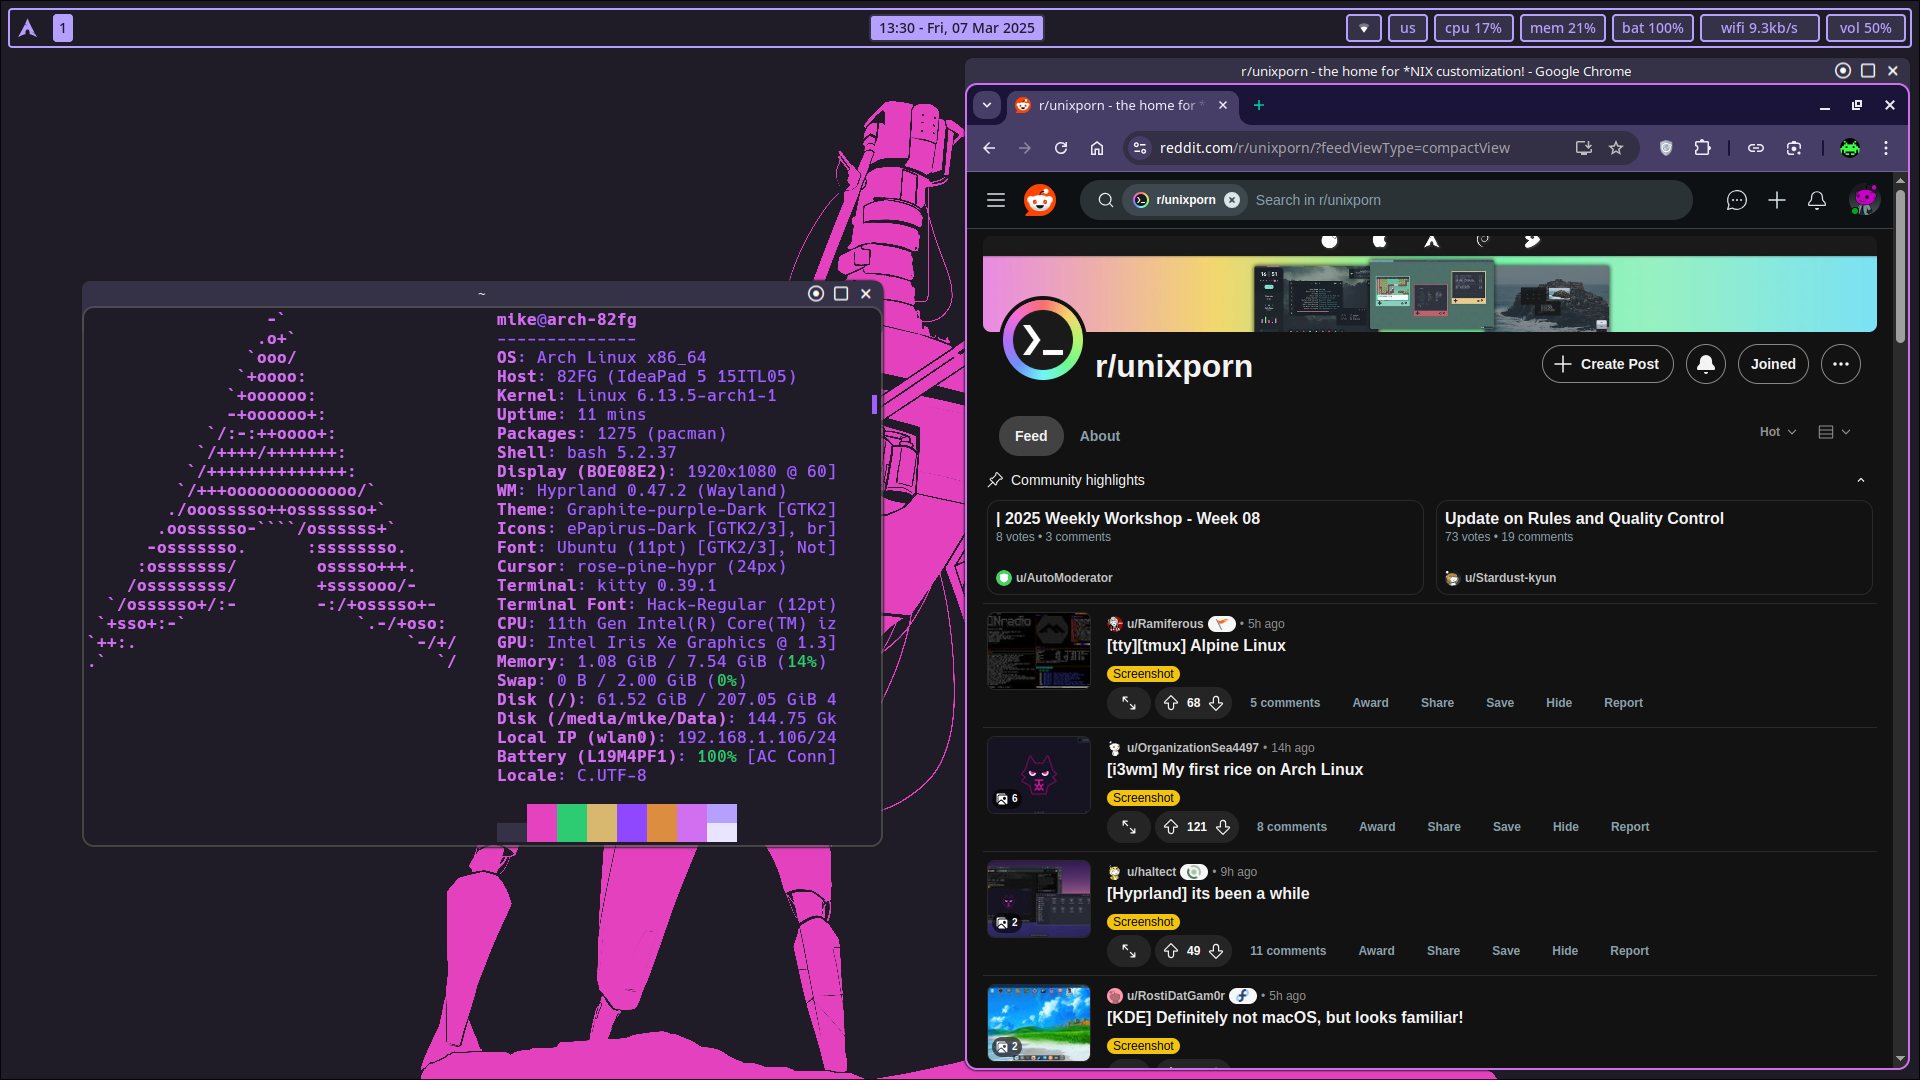Upvote the Alpine Linux post
The width and height of the screenshot is (1920, 1080).
point(1171,703)
